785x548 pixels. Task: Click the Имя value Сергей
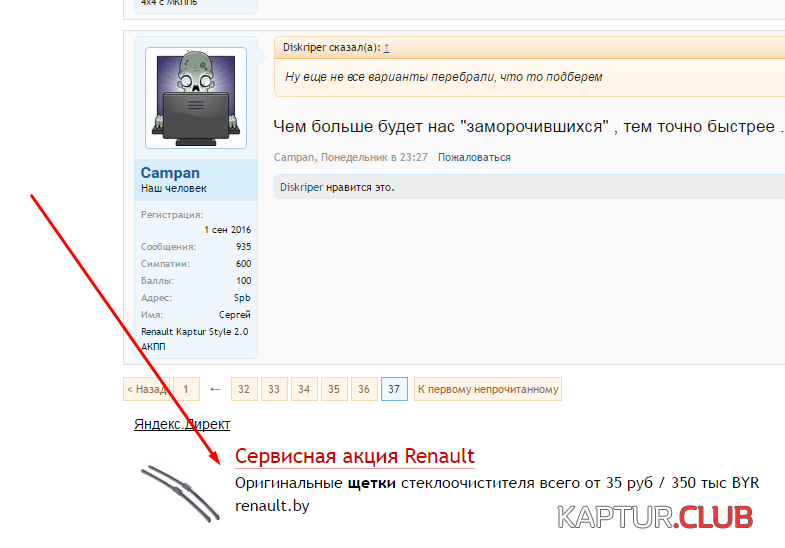[234, 315]
